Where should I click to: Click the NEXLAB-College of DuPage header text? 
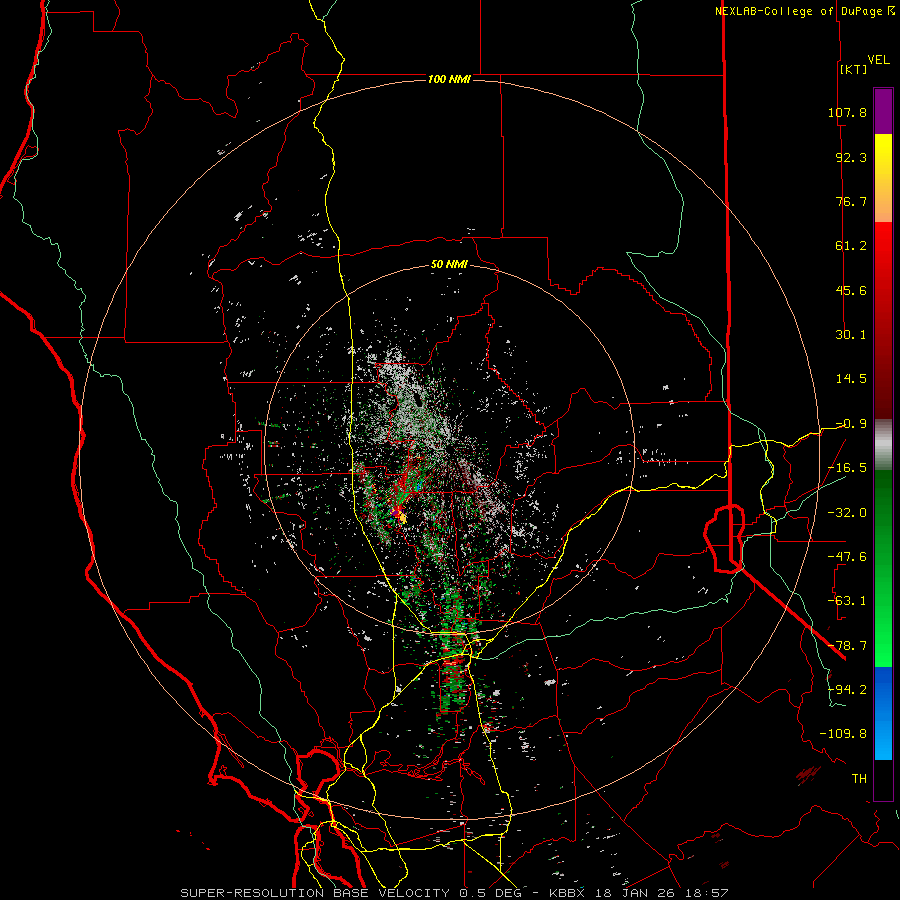pos(798,11)
